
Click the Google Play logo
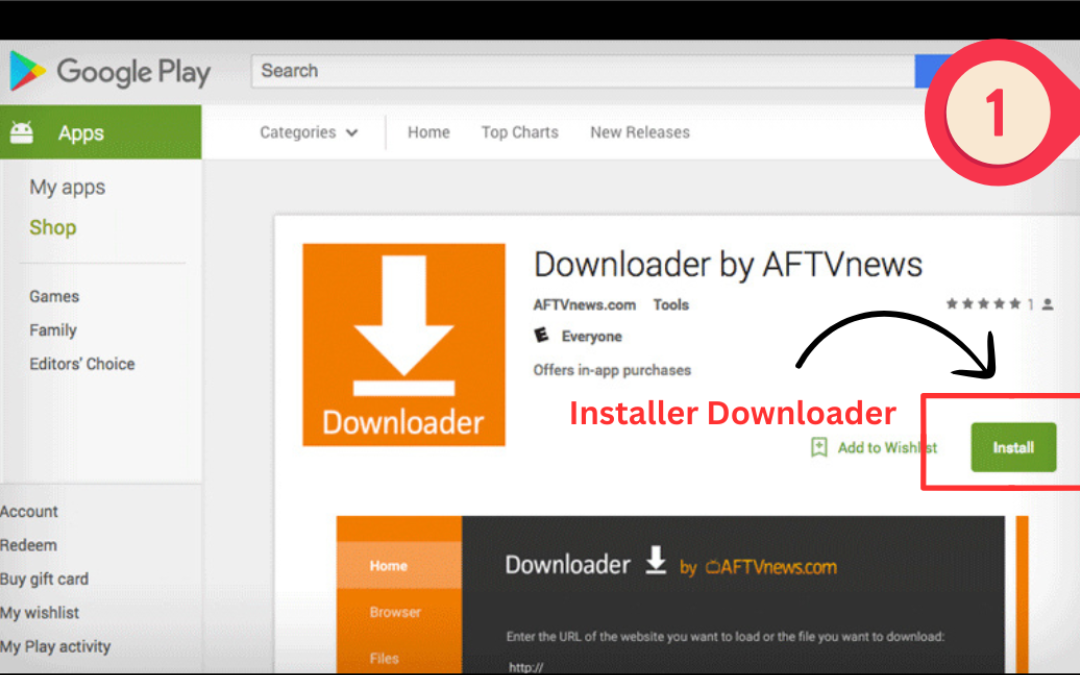click(110, 72)
